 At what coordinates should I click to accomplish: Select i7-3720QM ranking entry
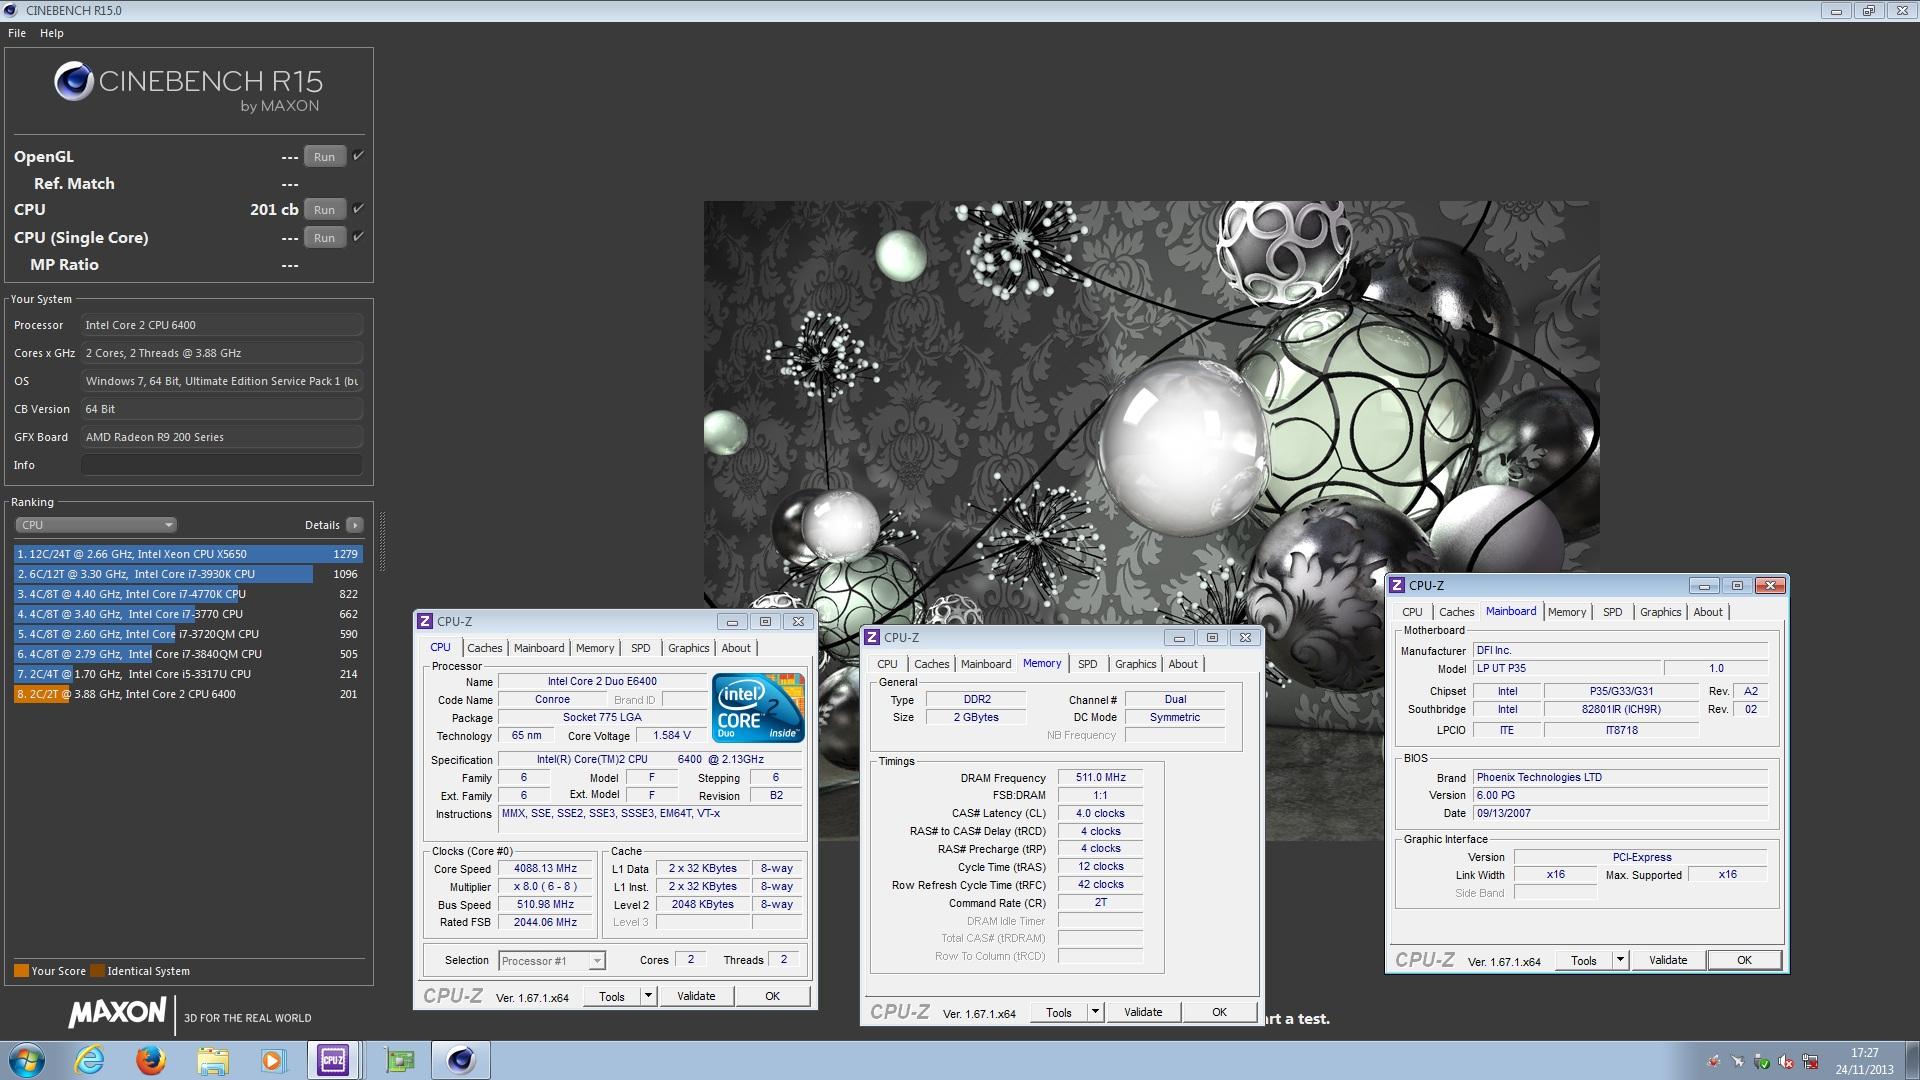point(188,634)
